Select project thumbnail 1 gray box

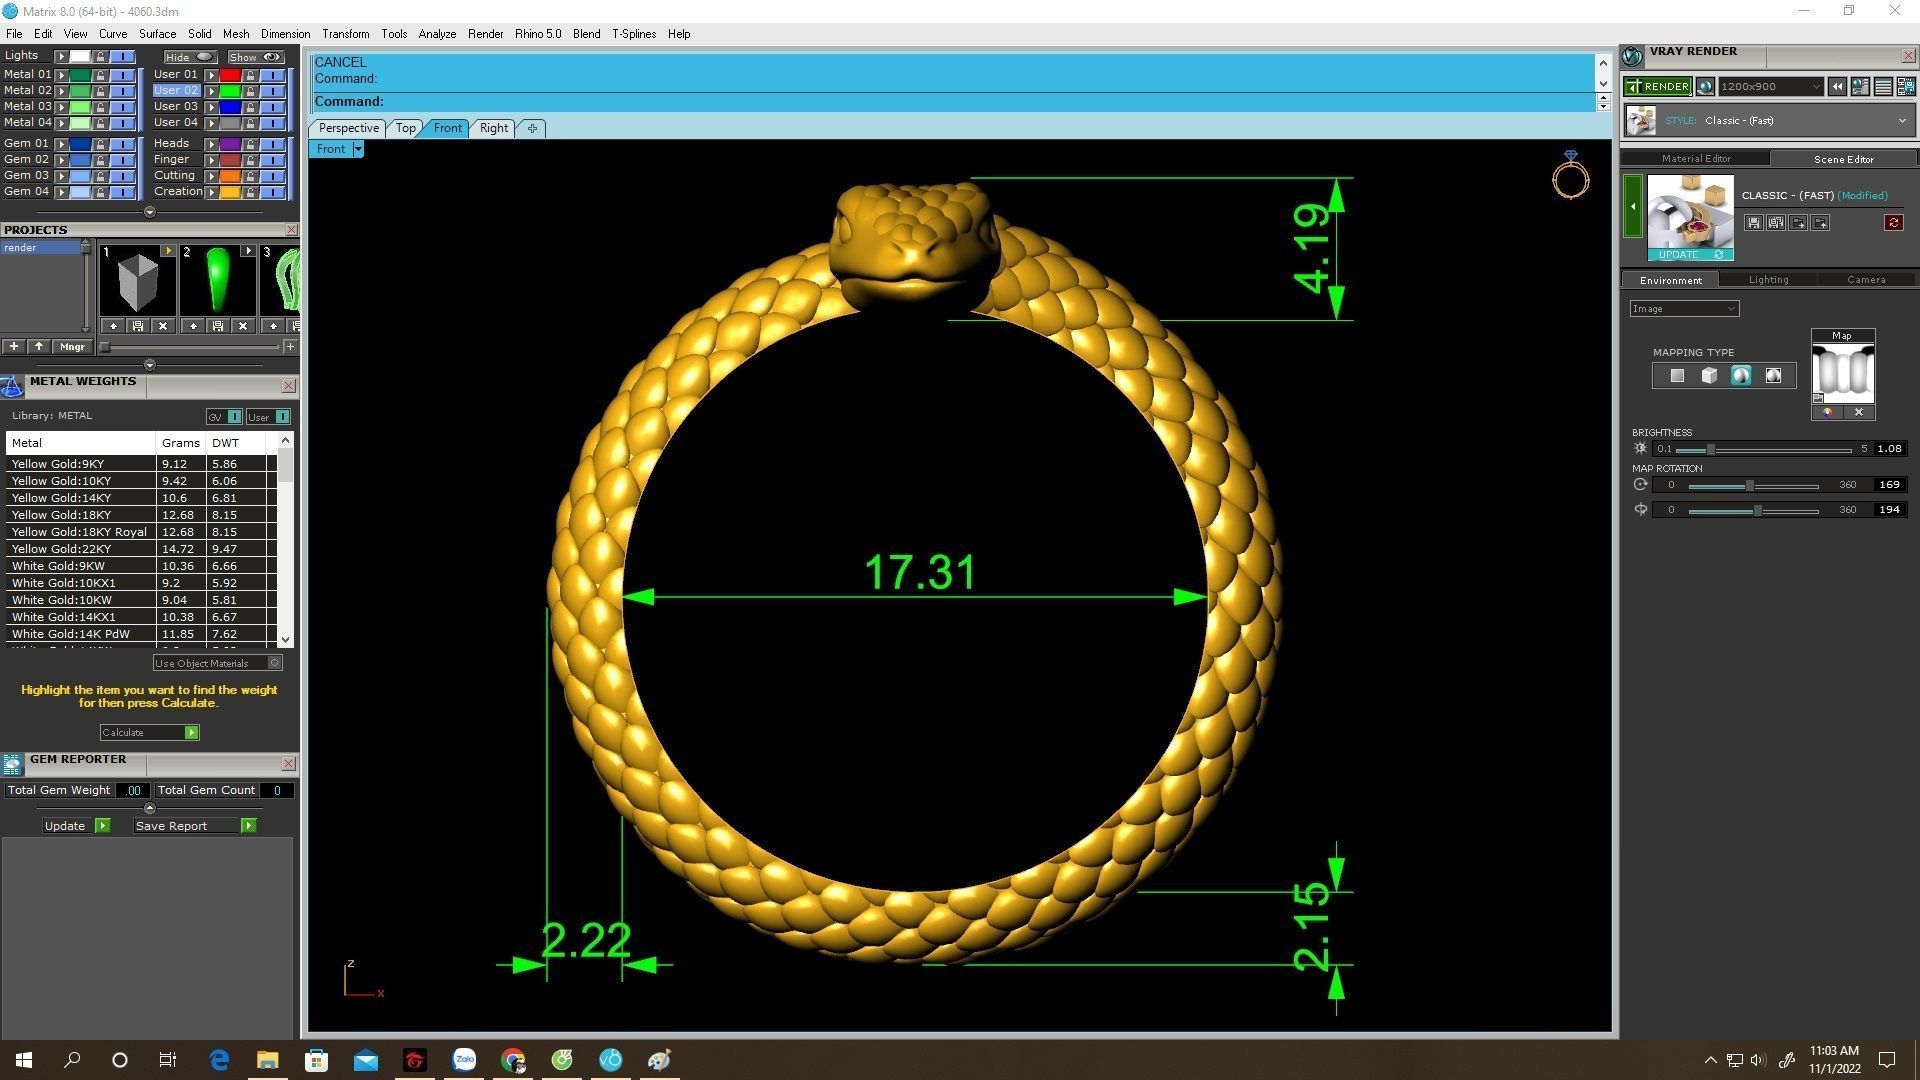137,281
